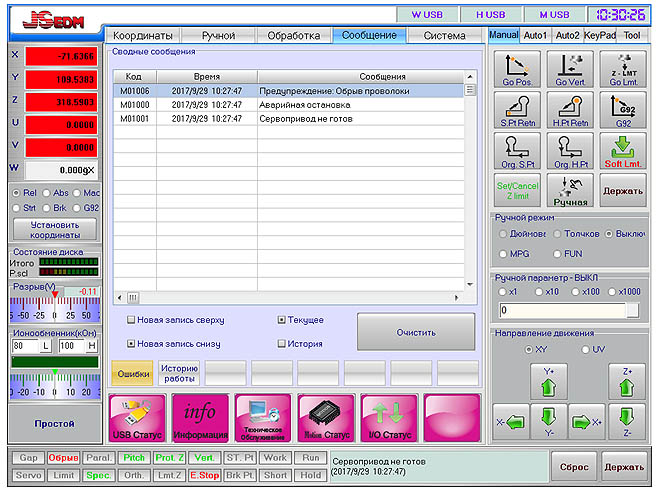
Task: Switch to the Координаты tab
Action: pos(142,36)
